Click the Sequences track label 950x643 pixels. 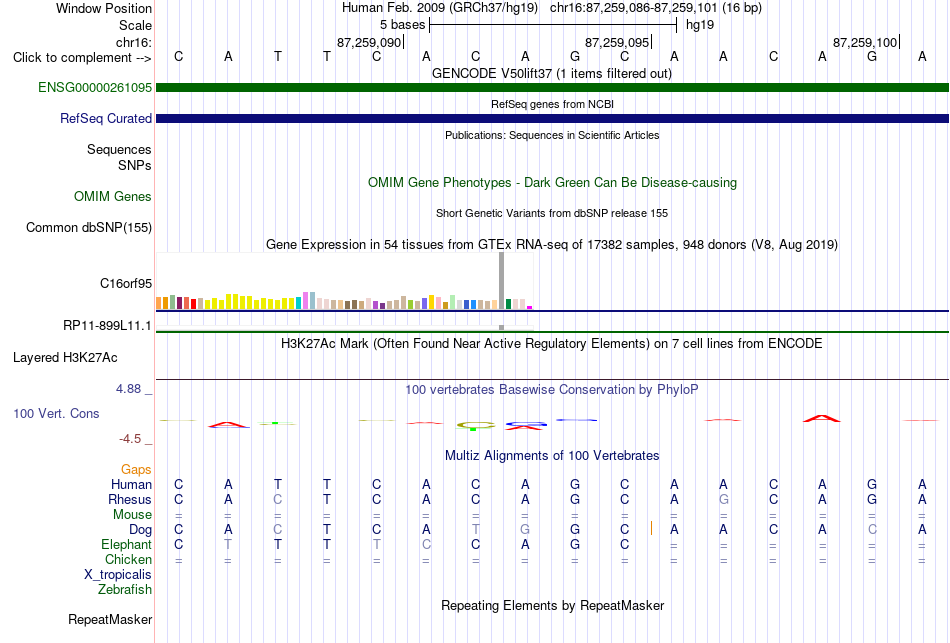tap(119, 150)
